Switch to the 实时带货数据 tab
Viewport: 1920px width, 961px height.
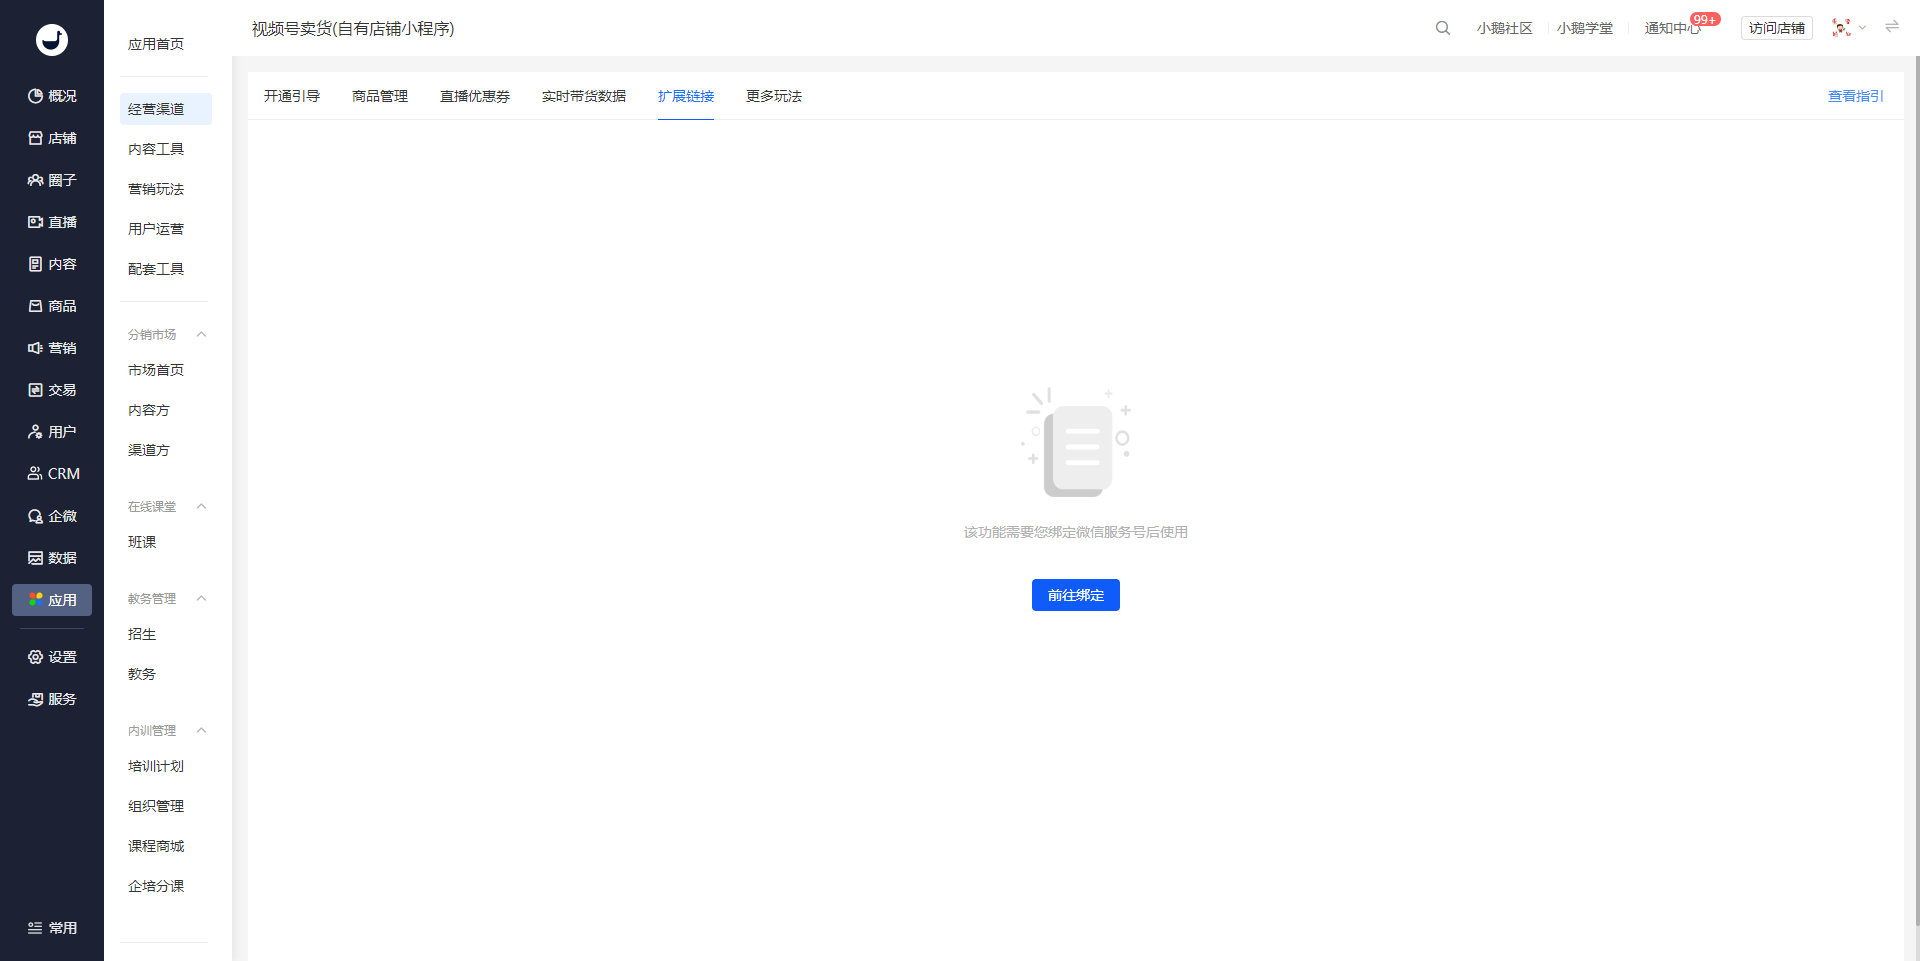[584, 96]
